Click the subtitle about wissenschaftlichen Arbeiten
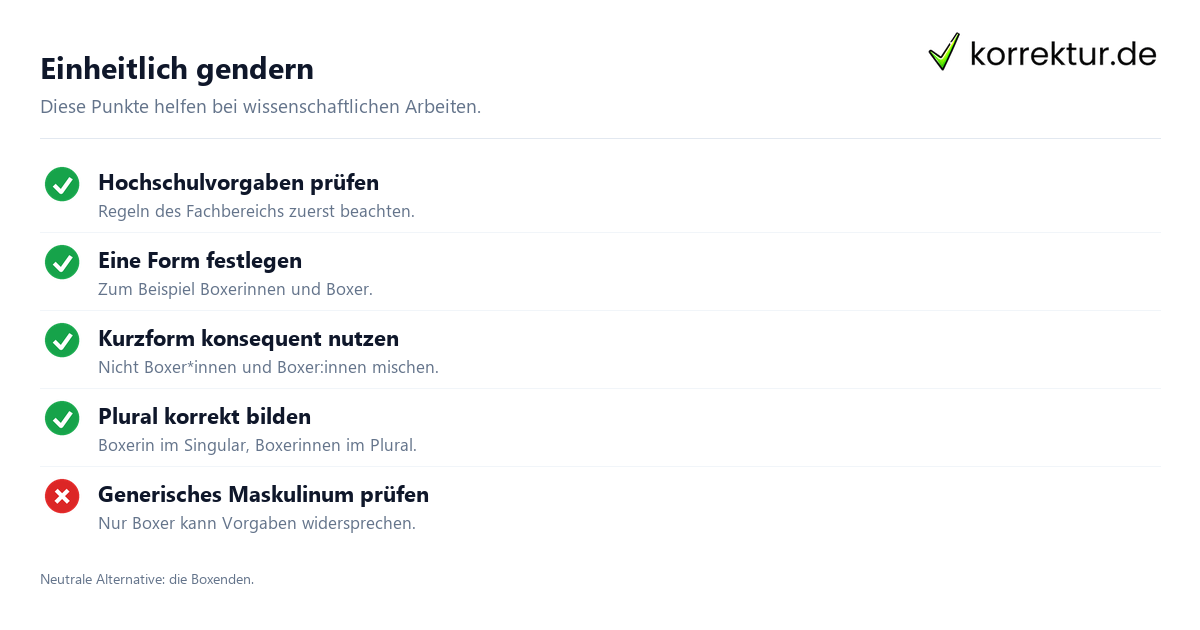 pos(260,107)
